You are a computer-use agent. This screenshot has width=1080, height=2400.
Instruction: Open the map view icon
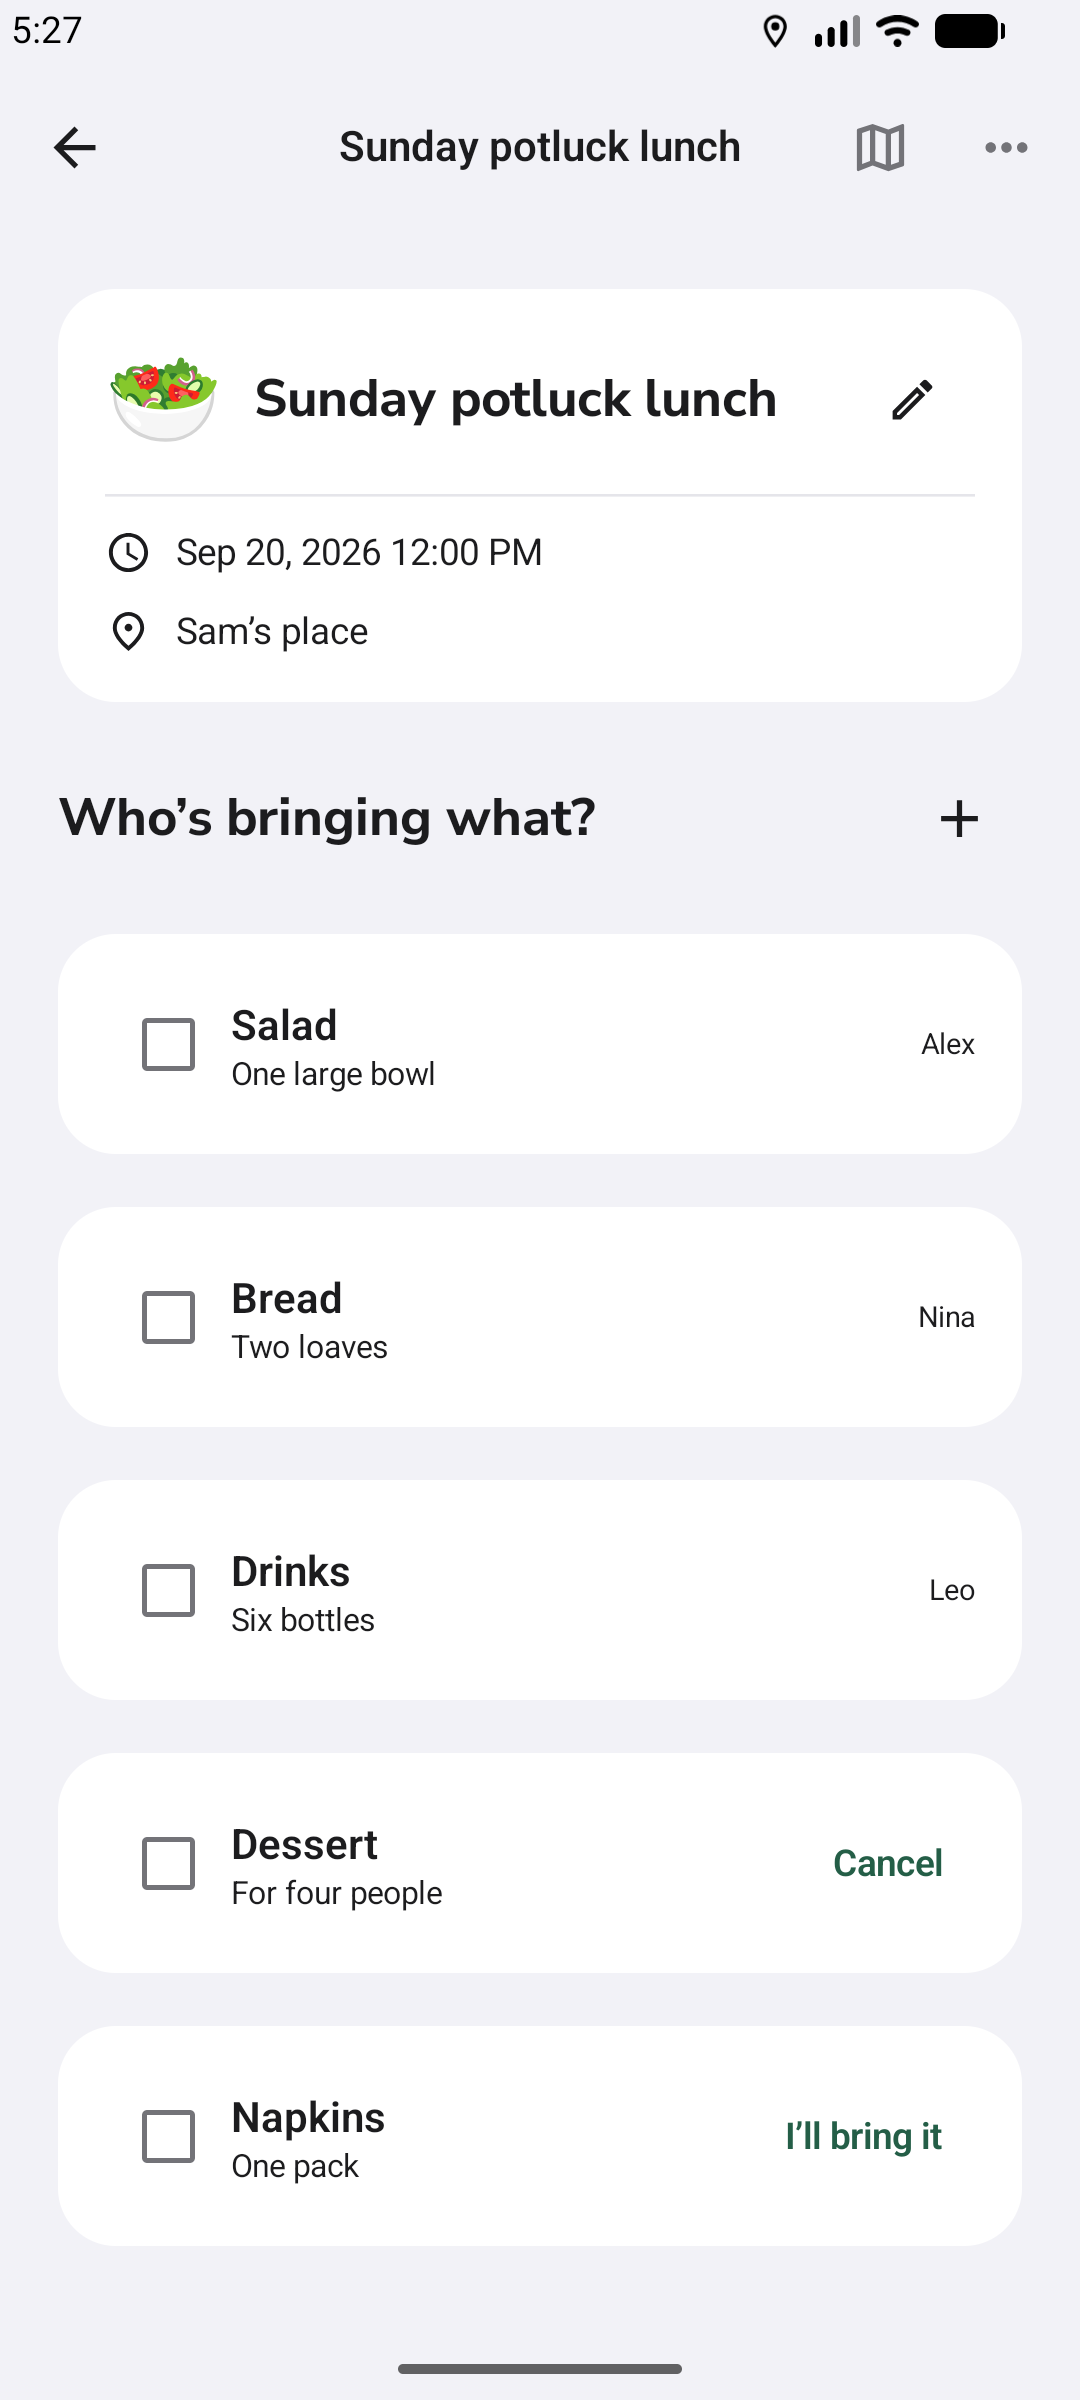point(881,148)
